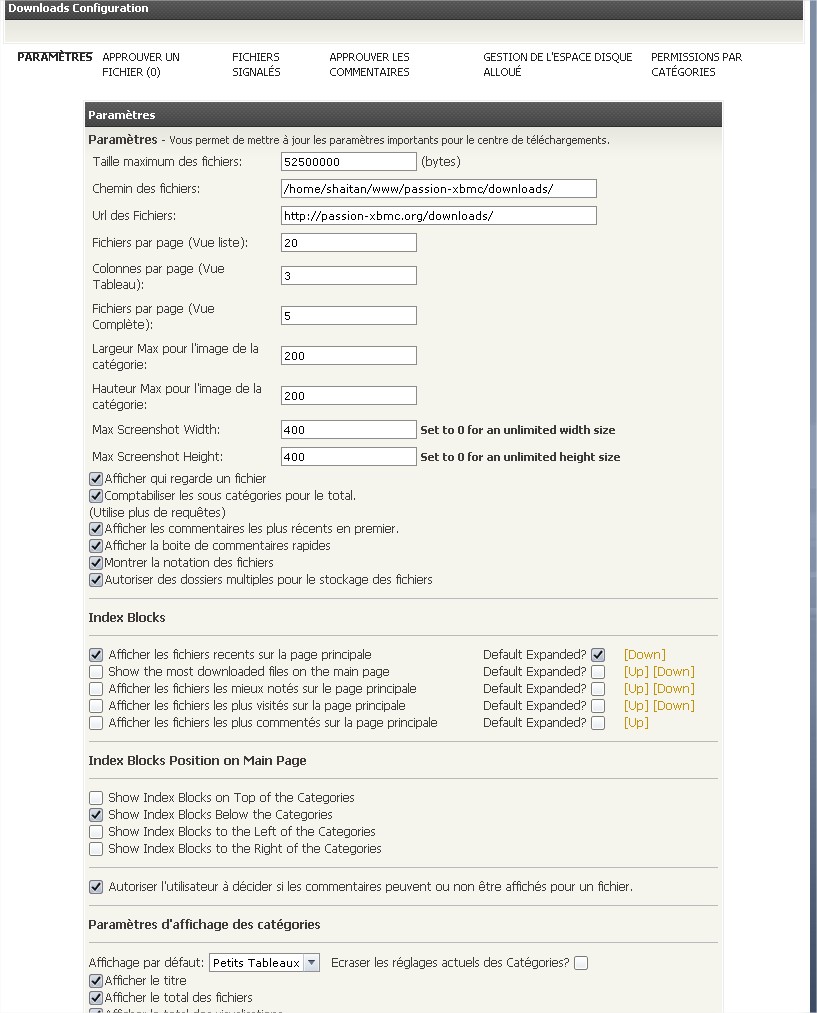This screenshot has width=817, height=1013.
Task: Toggle Show Index Blocks Below the Categories
Action: pos(96,815)
